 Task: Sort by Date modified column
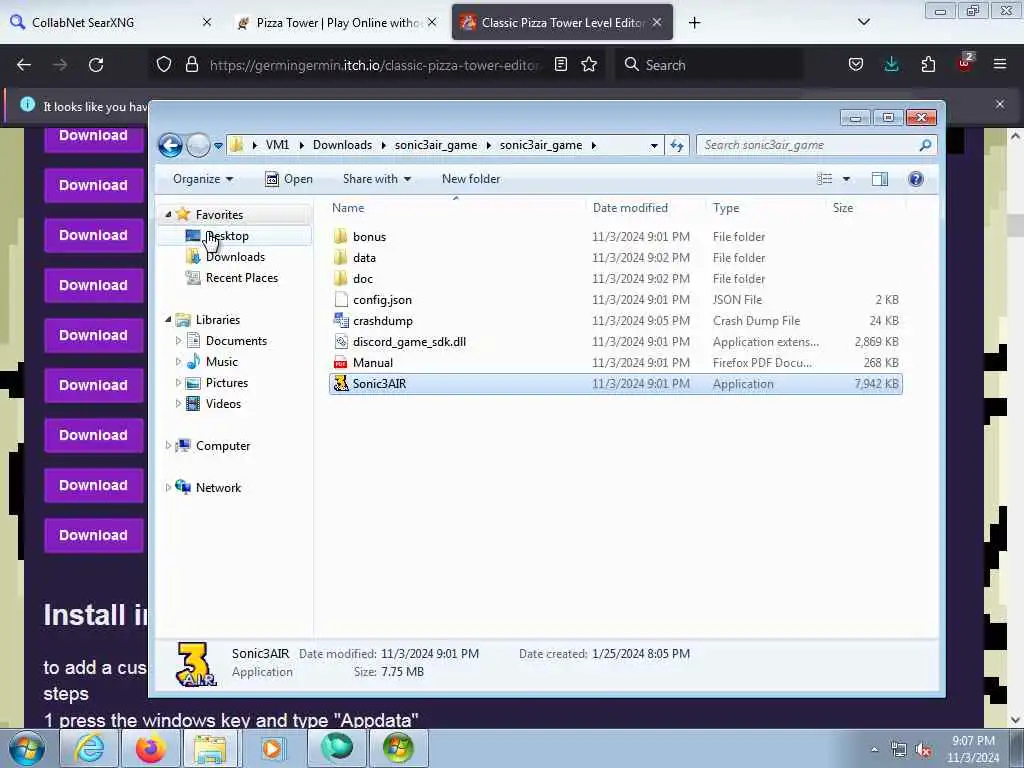pyautogui.click(x=630, y=208)
